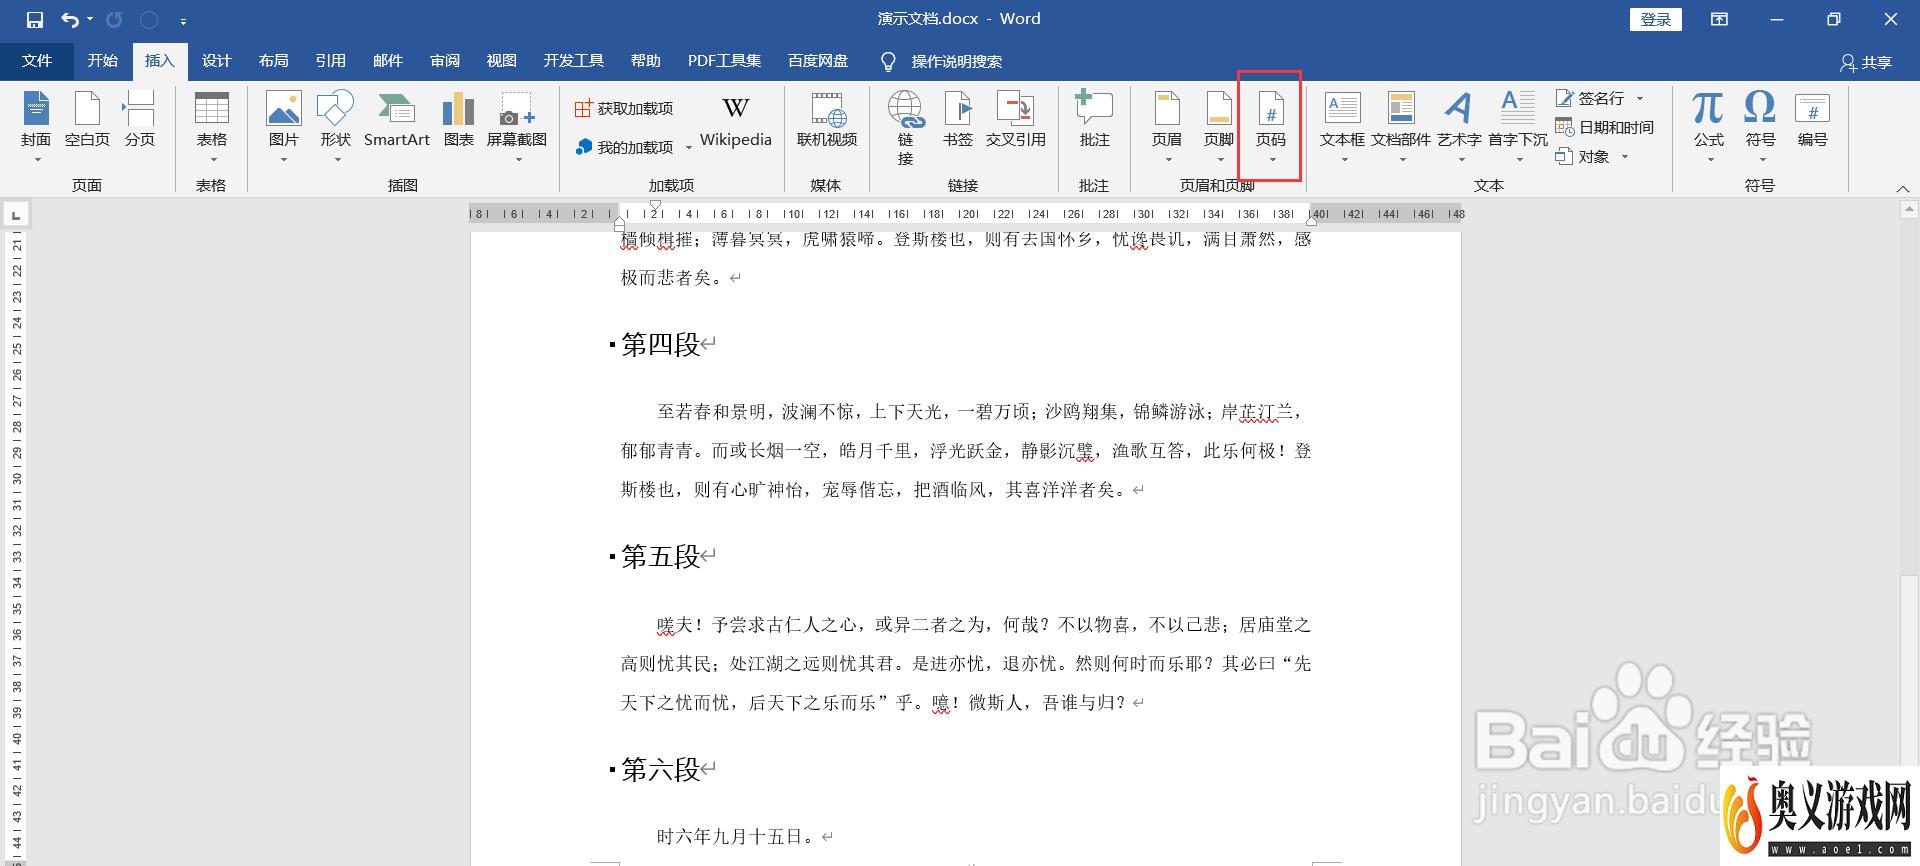Save the document with the Save icon
The height and width of the screenshot is (866, 1920).
tap(35, 19)
